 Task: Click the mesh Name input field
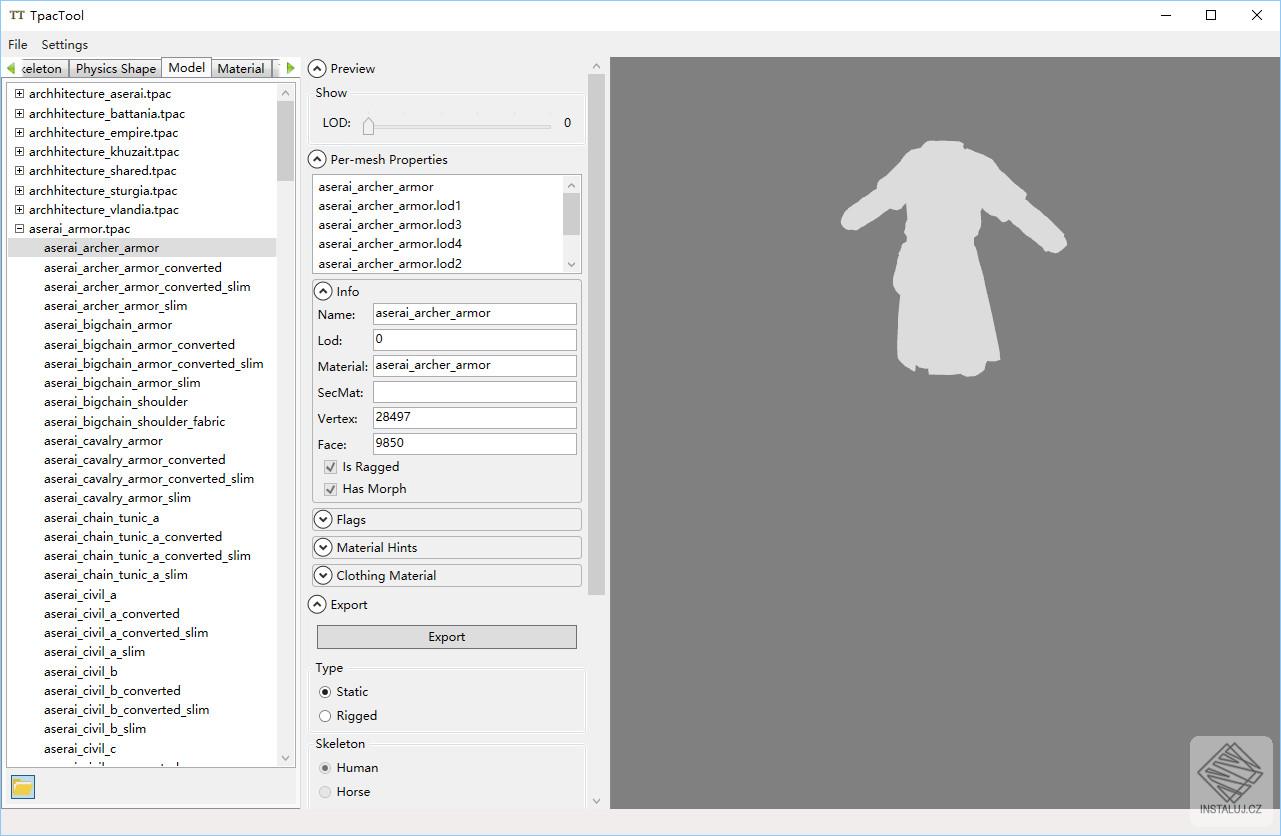pyautogui.click(x=474, y=313)
